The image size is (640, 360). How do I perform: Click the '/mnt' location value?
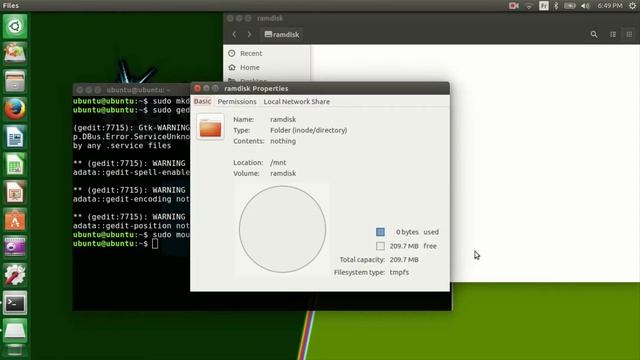(x=278, y=162)
